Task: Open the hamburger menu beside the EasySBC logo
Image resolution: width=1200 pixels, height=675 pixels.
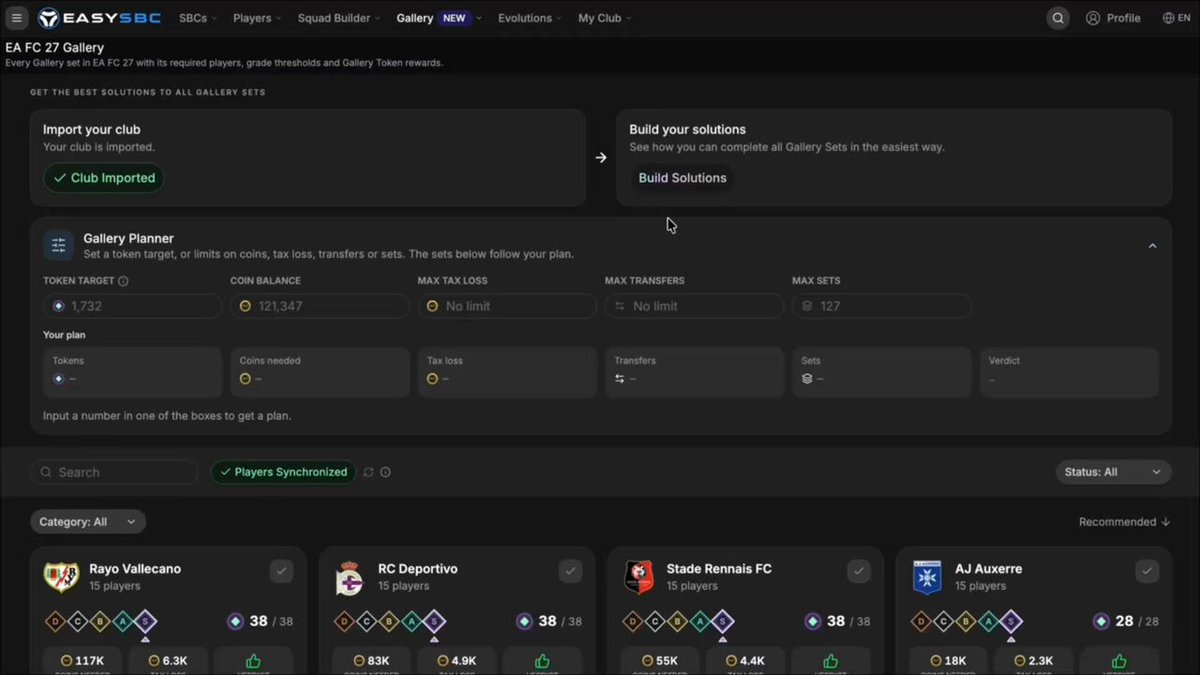Action: [17, 18]
